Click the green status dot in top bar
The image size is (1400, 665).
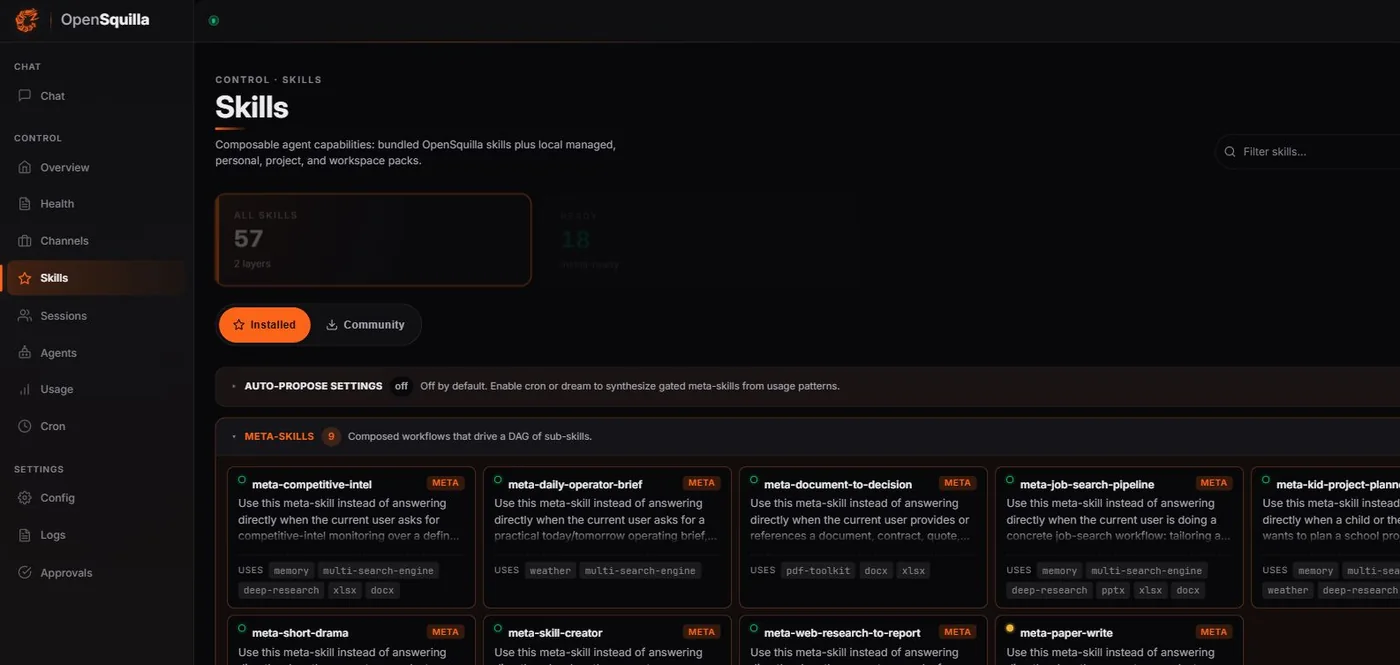(213, 20)
